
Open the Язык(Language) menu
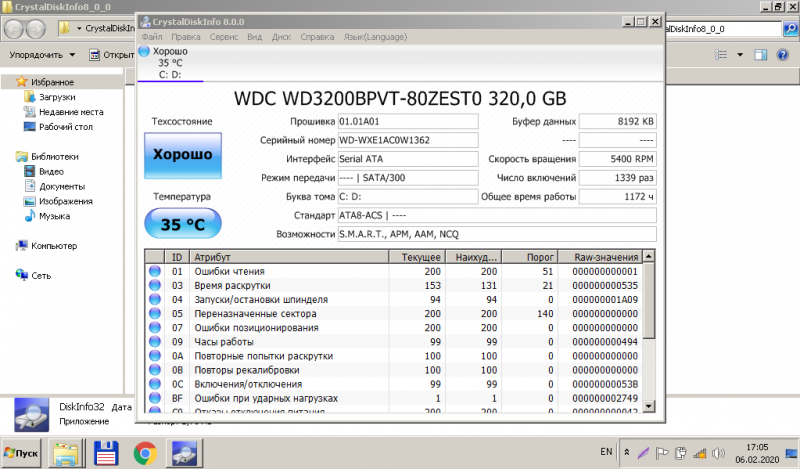376,37
